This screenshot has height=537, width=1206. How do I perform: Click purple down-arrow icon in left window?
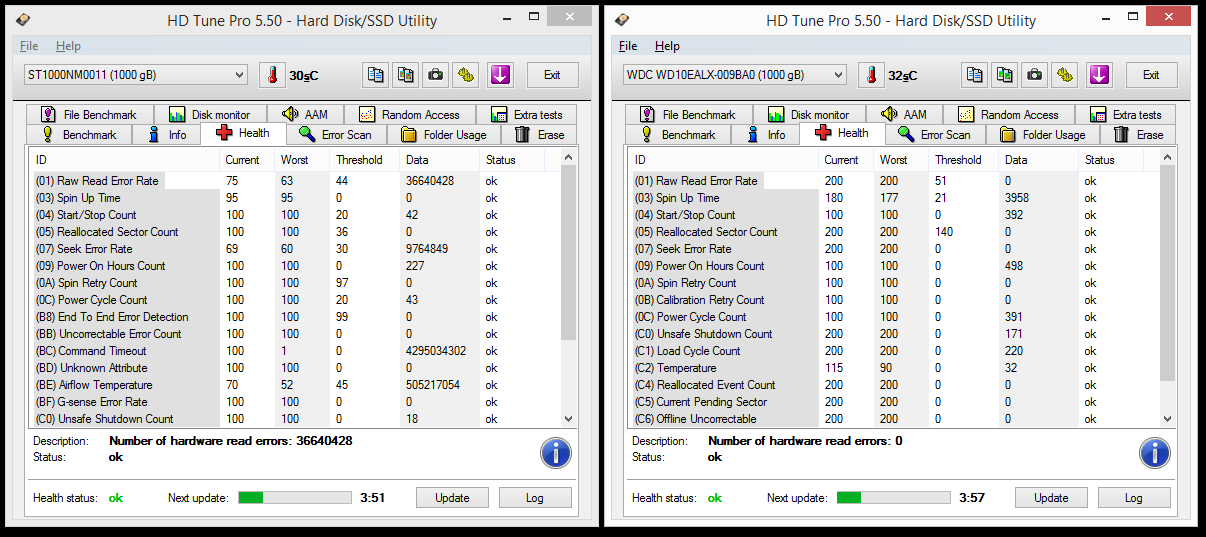[500, 75]
